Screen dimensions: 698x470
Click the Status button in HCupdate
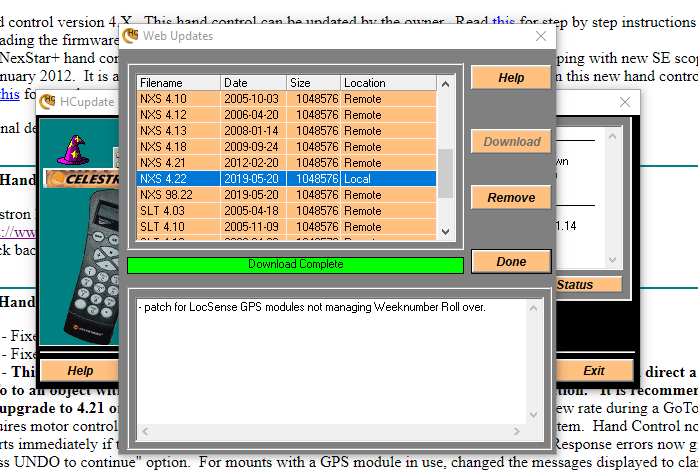tap(588, 284)
